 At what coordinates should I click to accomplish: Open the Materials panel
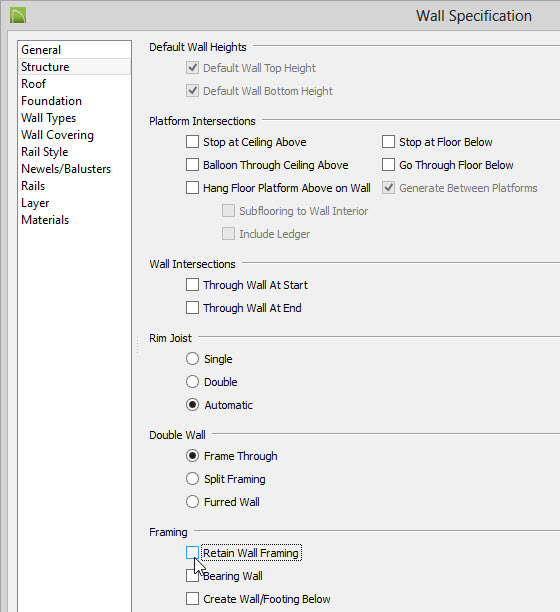tap(45, 220)
